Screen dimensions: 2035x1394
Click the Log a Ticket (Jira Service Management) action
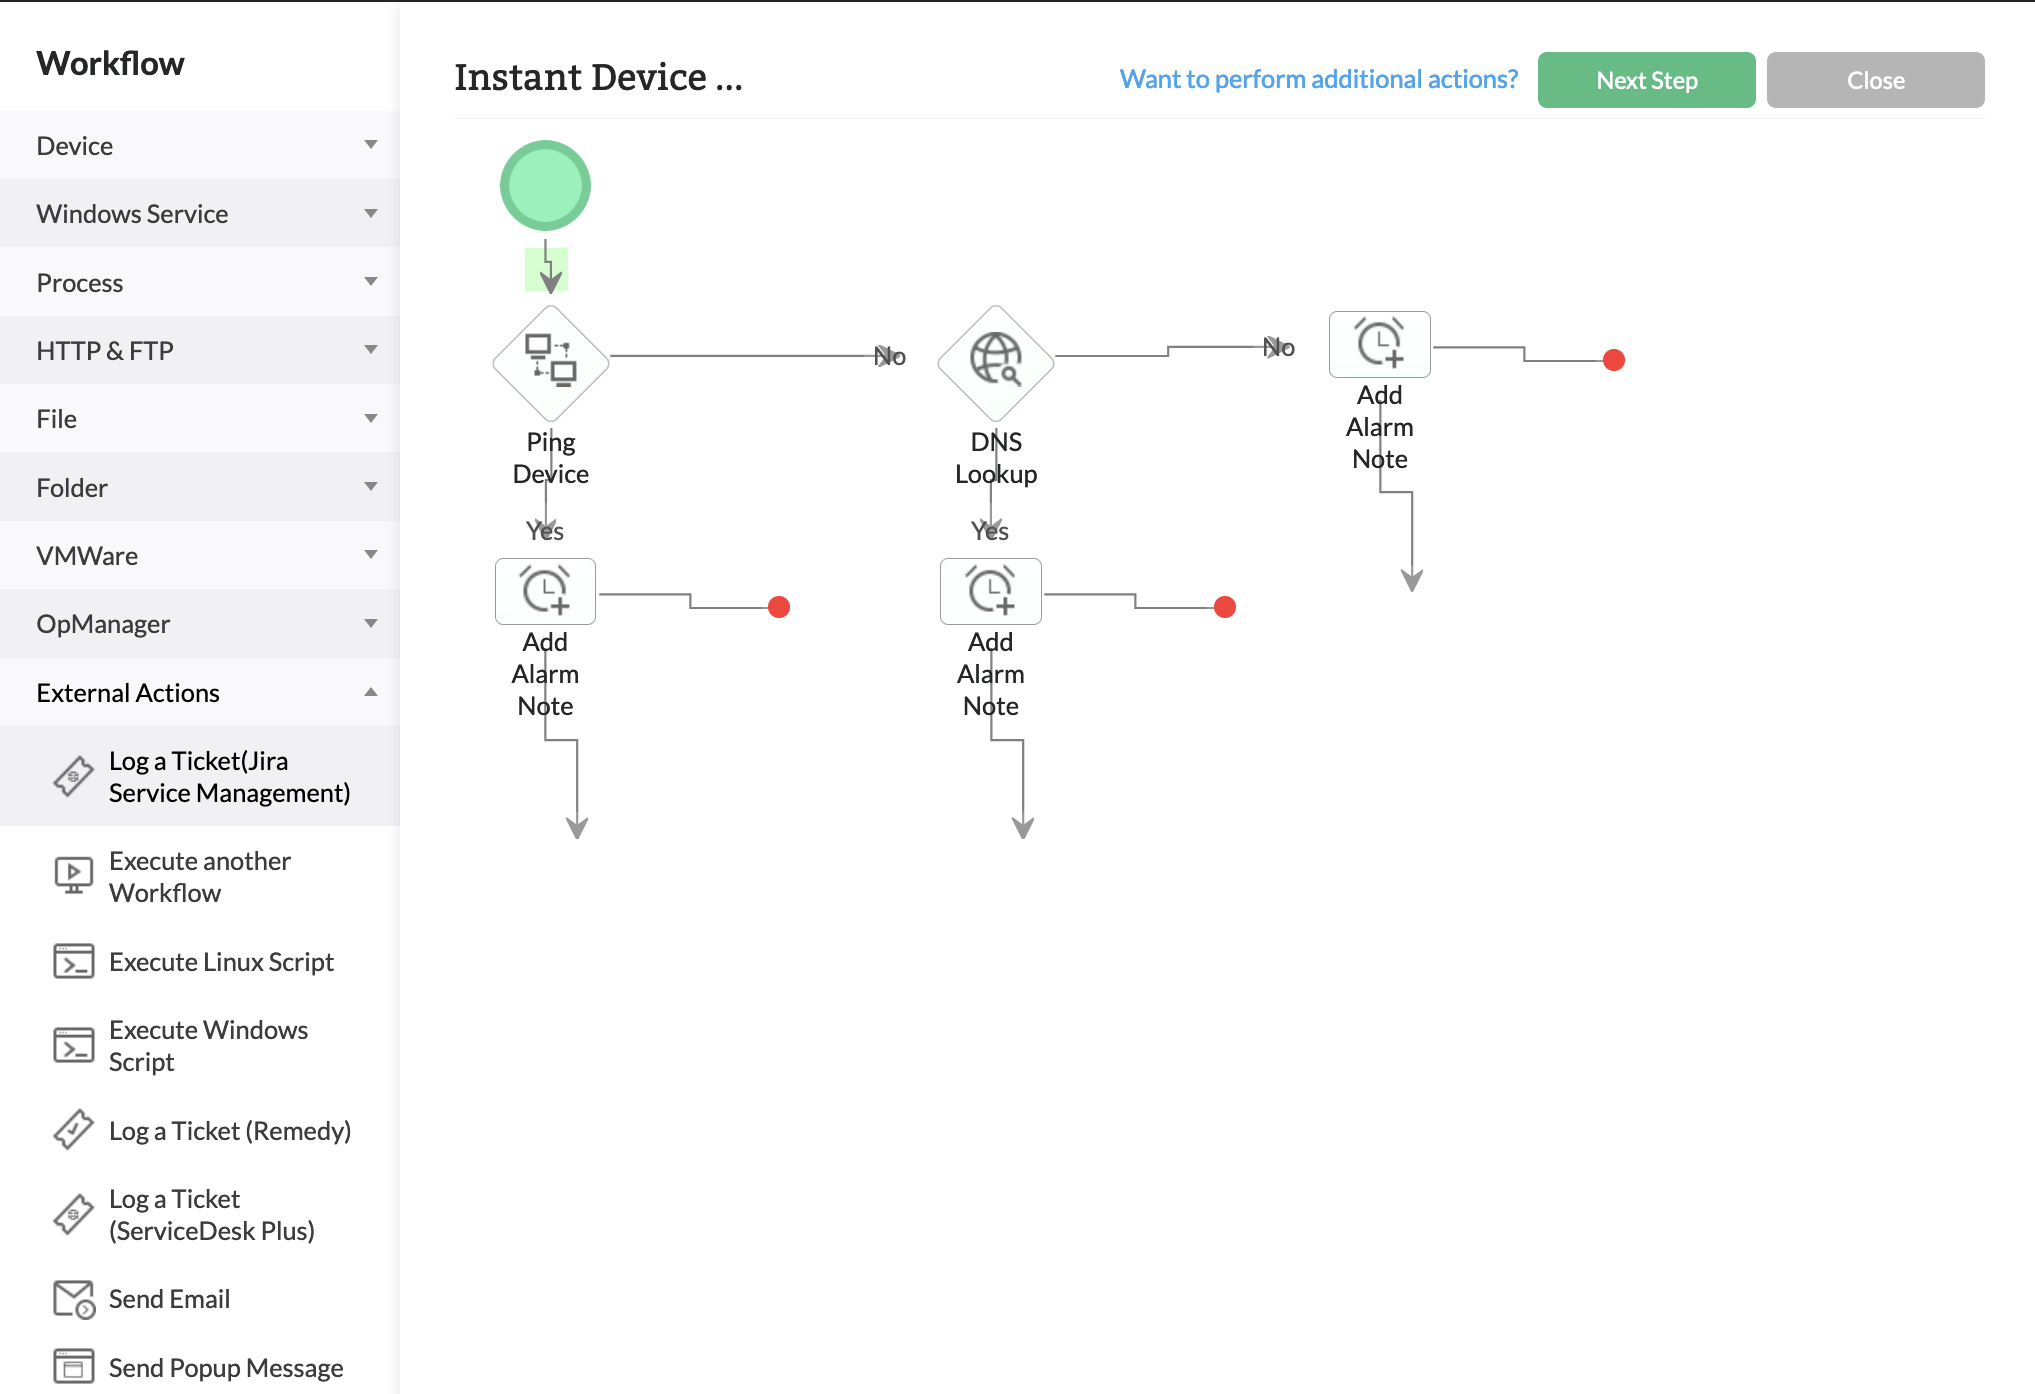[230, 776]
